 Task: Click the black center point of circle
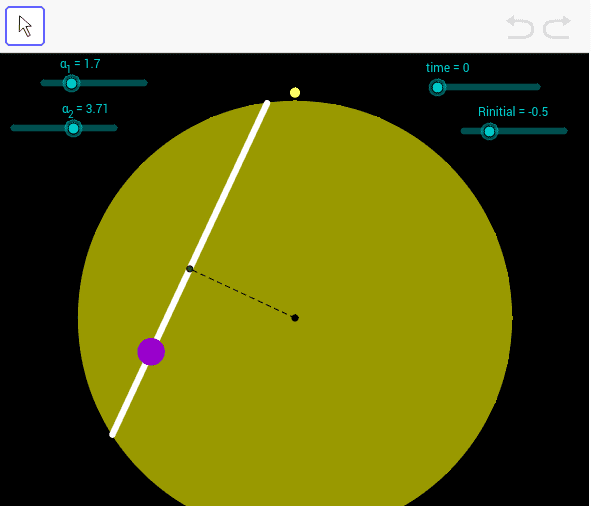[295, 318]
